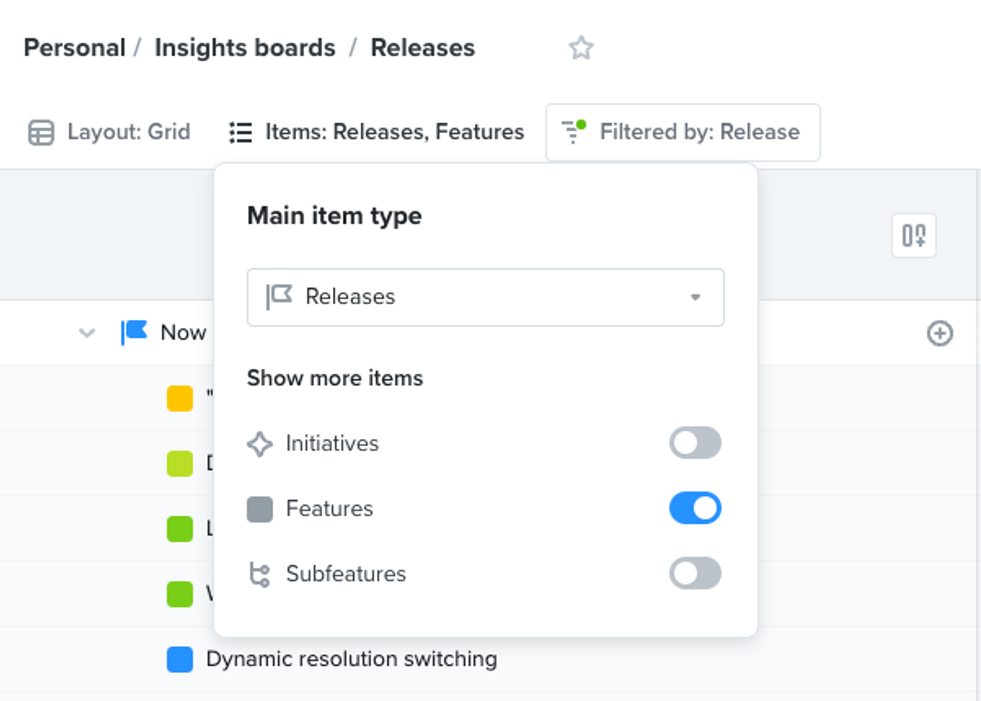This screenshot has height=701, width=981.
Task: Select Insights boards in the breadcrumb
Action: click(x=244, y=47)
